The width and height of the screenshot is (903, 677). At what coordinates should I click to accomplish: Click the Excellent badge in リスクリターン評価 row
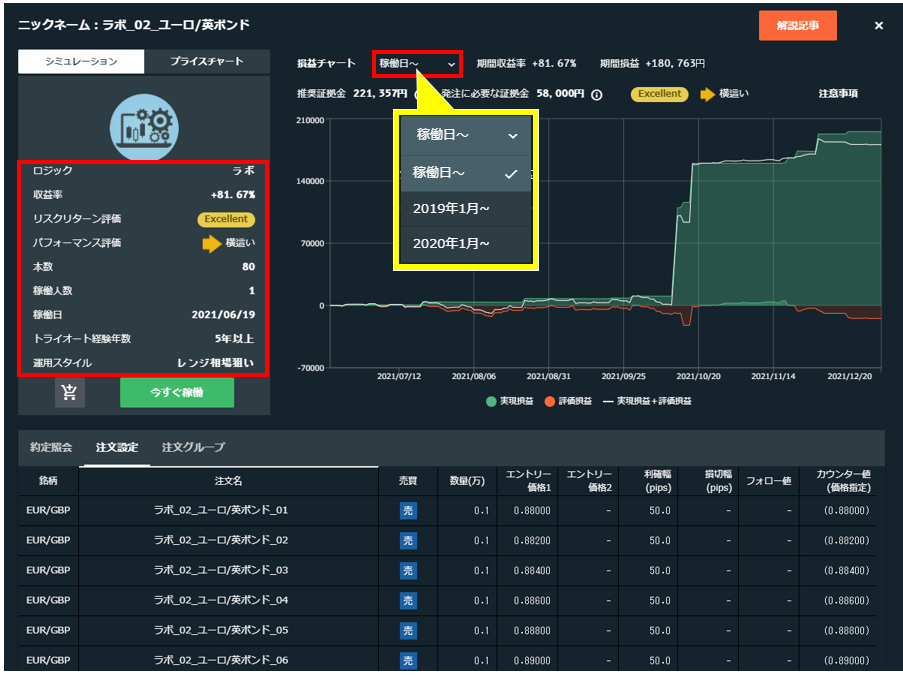pos(226,219)
